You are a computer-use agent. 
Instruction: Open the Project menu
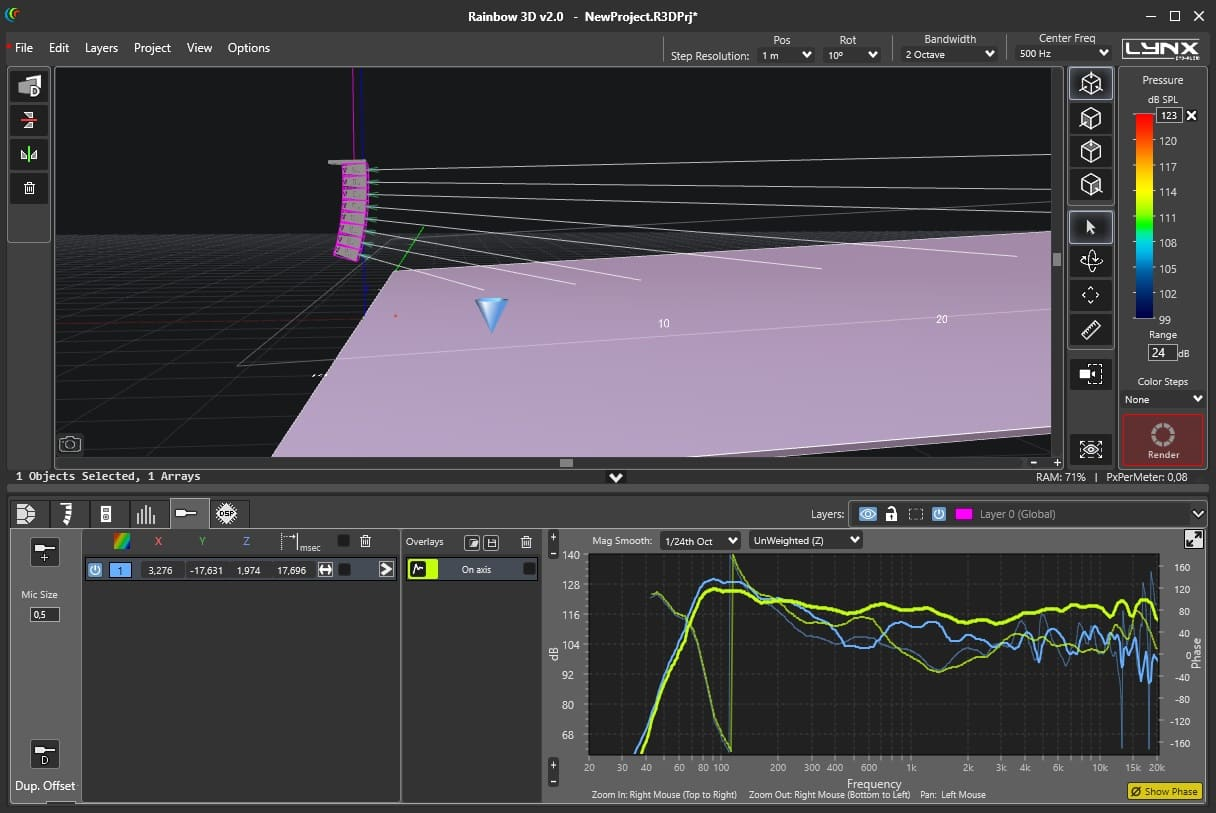point(152,48)
